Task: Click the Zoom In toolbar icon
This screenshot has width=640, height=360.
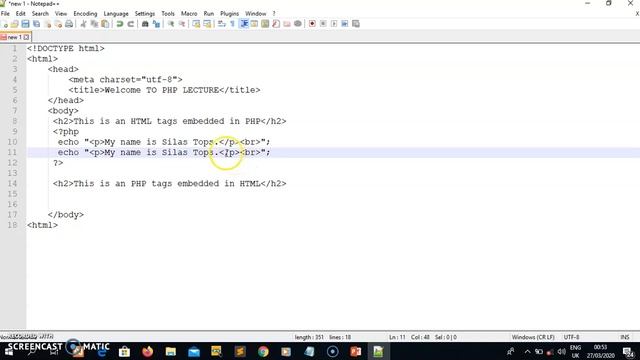Action: point(171,24)
